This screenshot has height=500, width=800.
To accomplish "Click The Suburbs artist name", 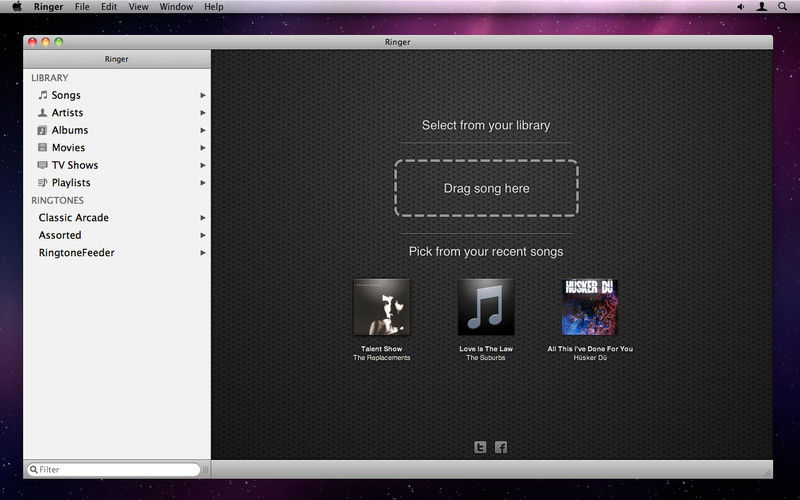I will [x=486, y=358].
